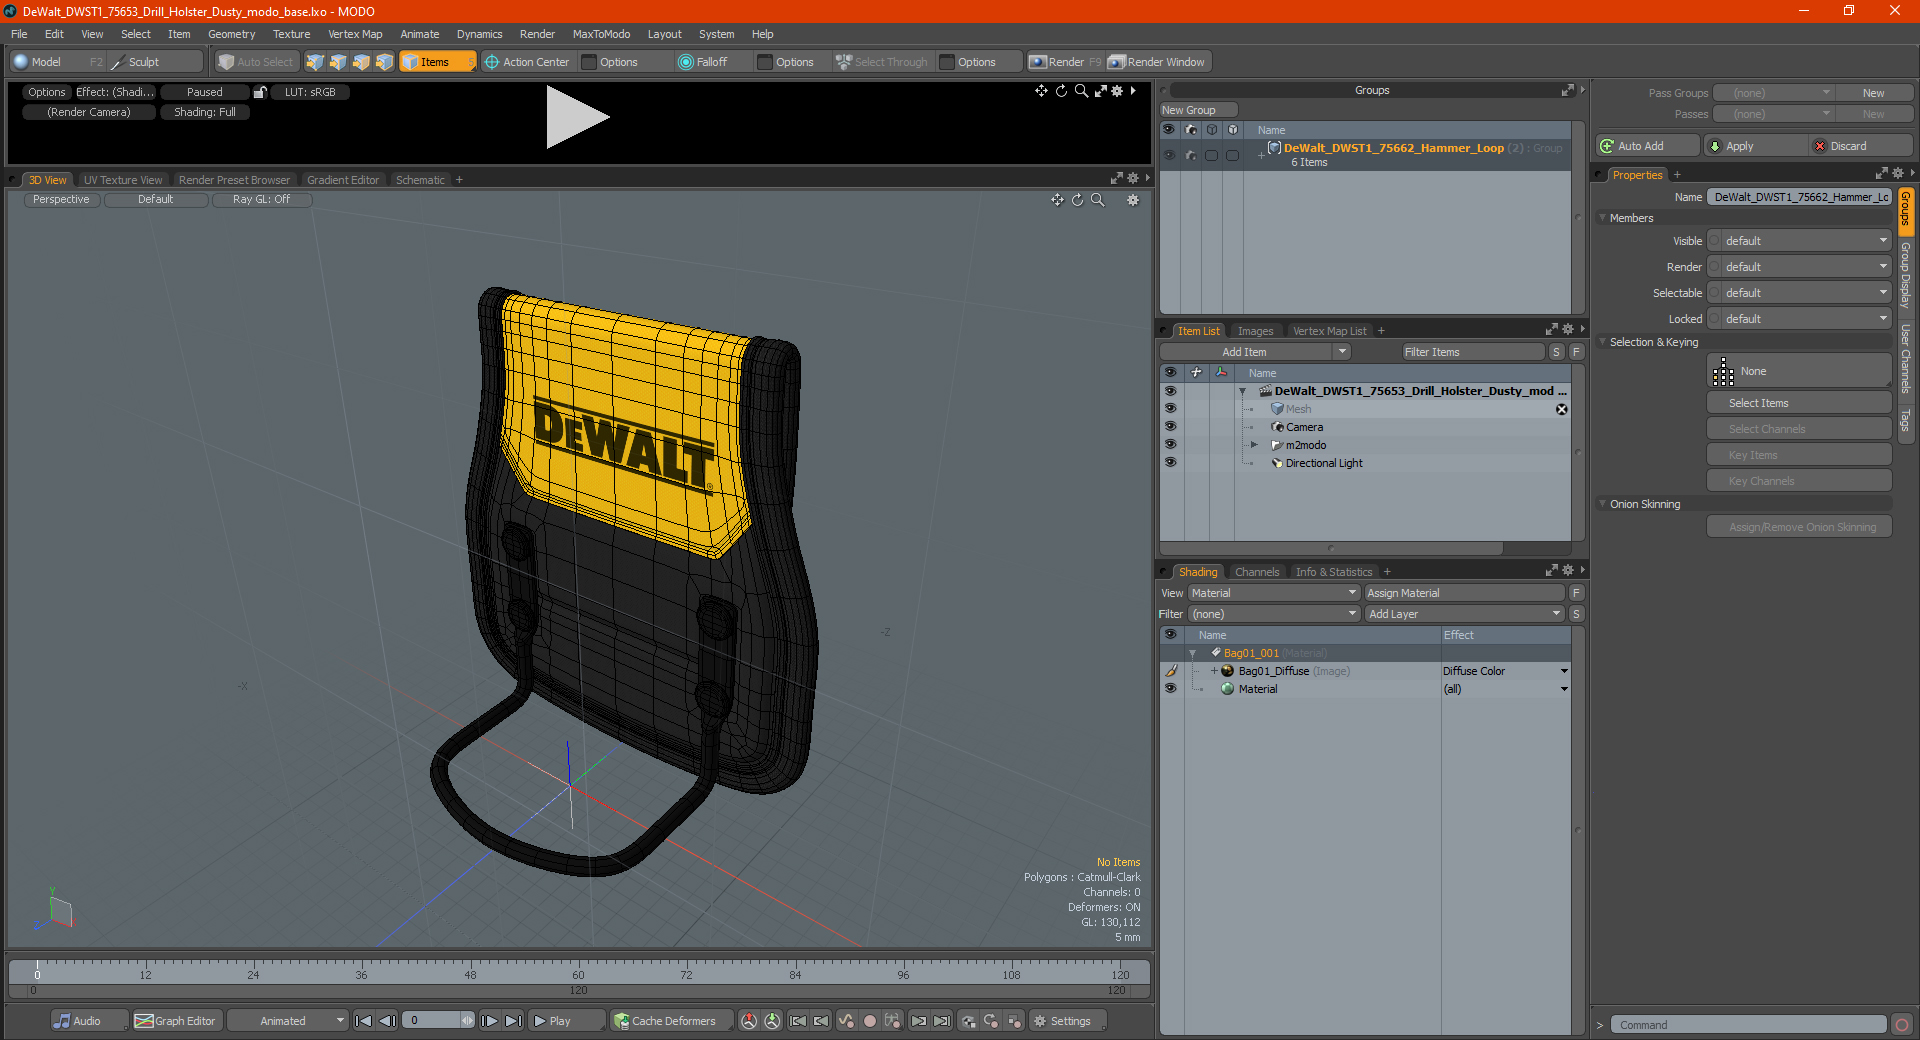The image size is (1920, 1040).
Task: Toggle visibility of Directional Light
Action: [1170, 463]
